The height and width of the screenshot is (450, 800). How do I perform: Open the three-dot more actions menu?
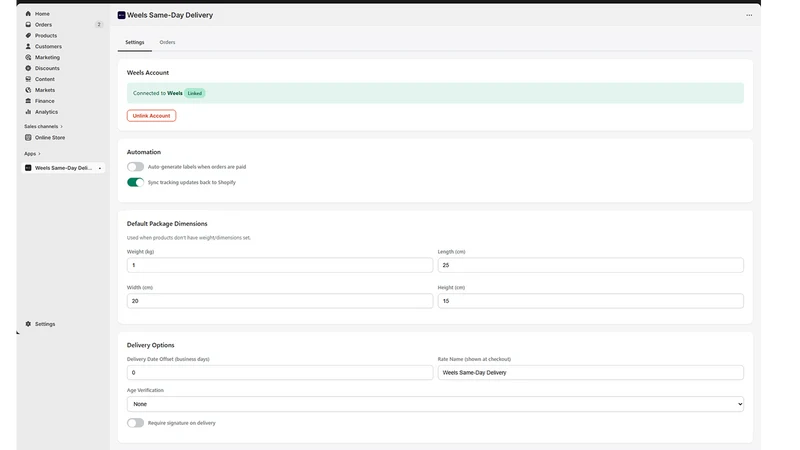click(749, 15)
